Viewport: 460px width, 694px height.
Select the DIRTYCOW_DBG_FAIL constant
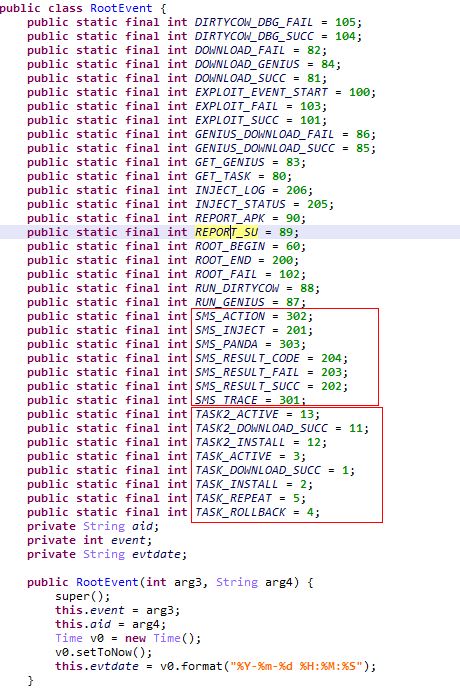tap(254, 22)
